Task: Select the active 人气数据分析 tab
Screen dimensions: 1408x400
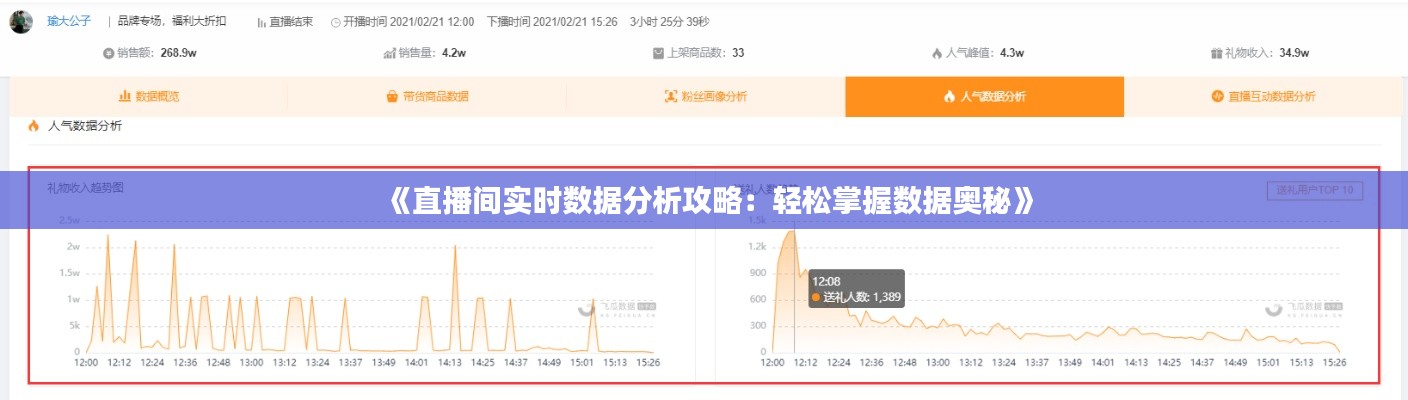Action: coord(985,96)
